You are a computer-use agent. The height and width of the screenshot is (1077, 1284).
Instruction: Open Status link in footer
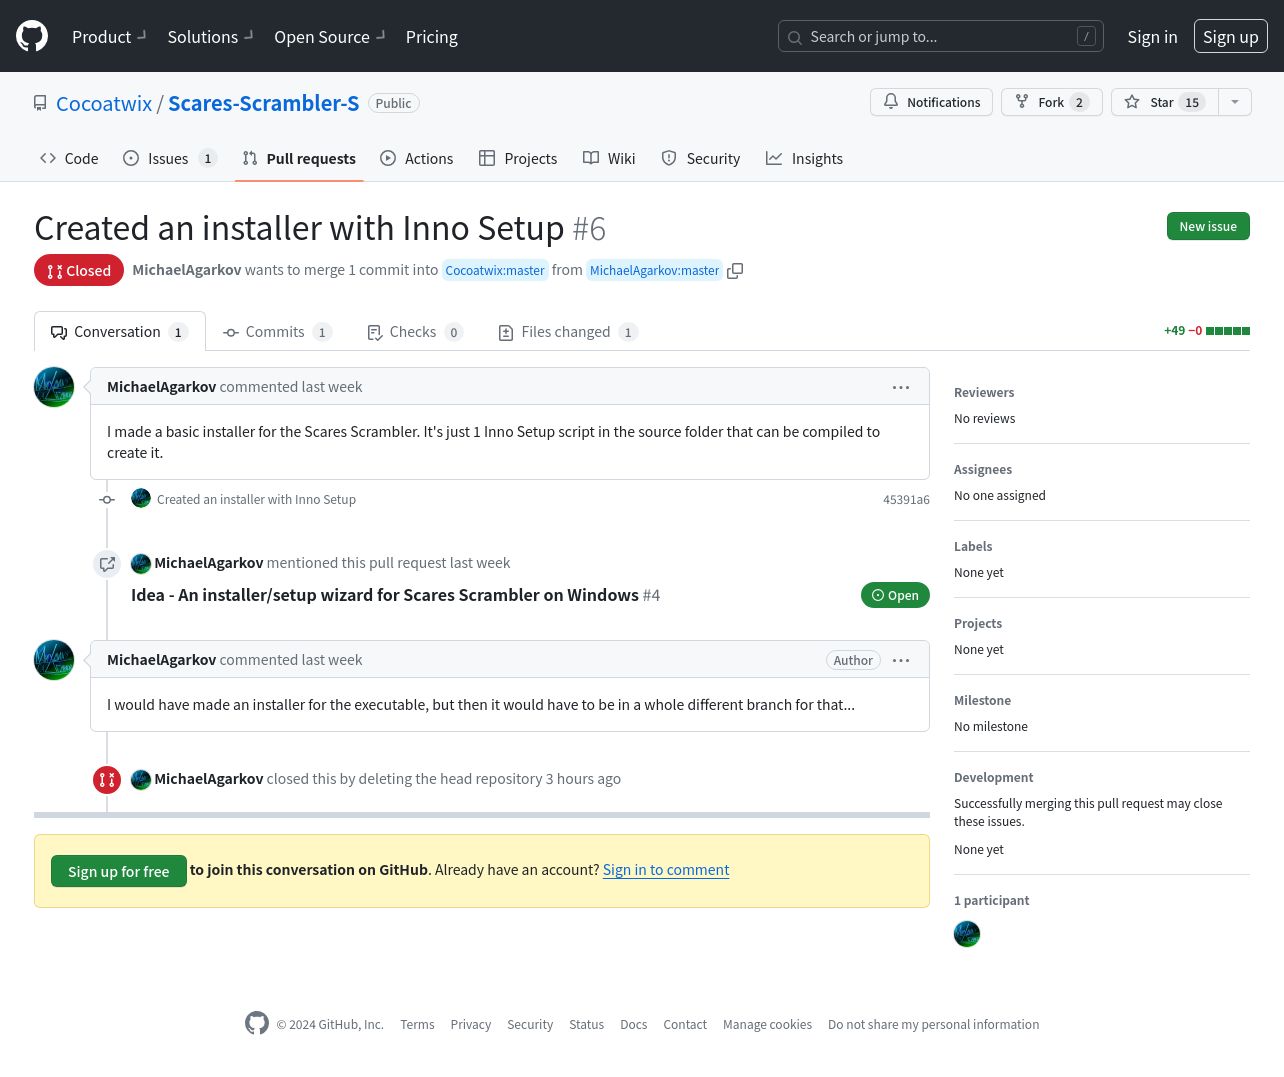pos(586,1025)
